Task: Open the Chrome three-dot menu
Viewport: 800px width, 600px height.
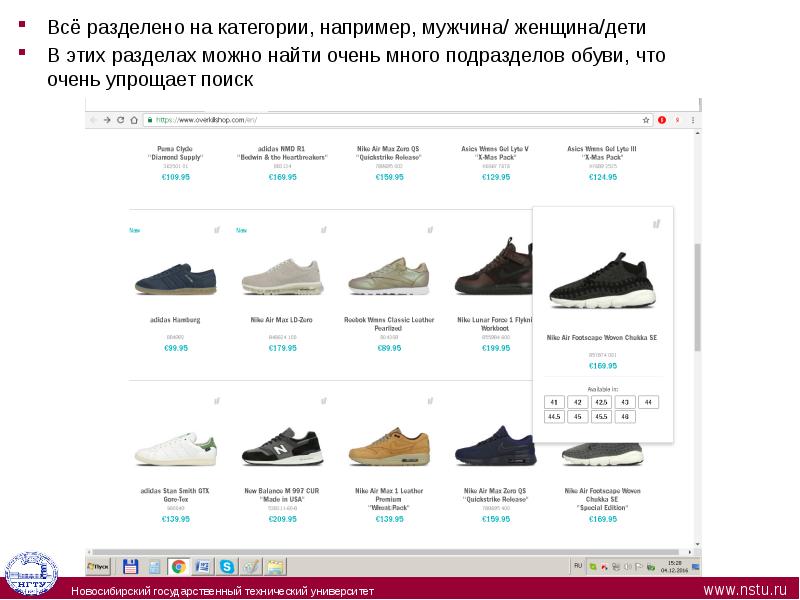Action: pyautogui.click(x=693, y=120)
